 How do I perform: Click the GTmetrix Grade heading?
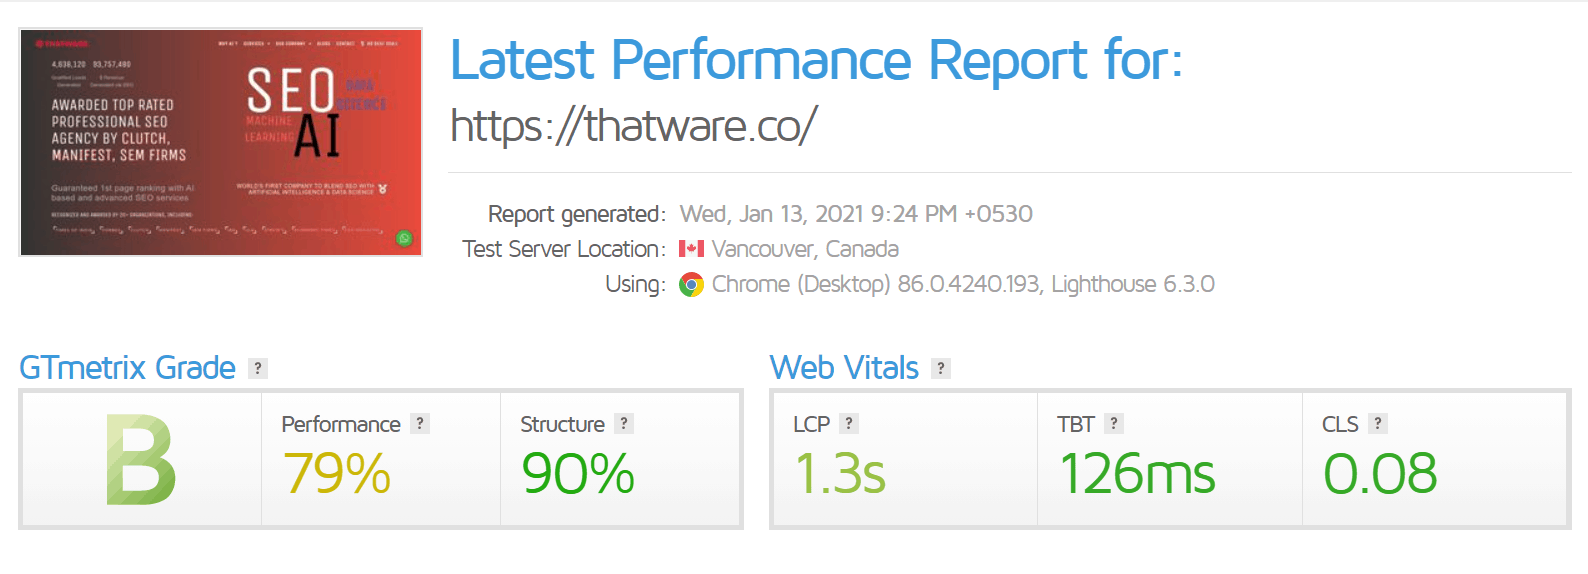(x=128, y=368)
